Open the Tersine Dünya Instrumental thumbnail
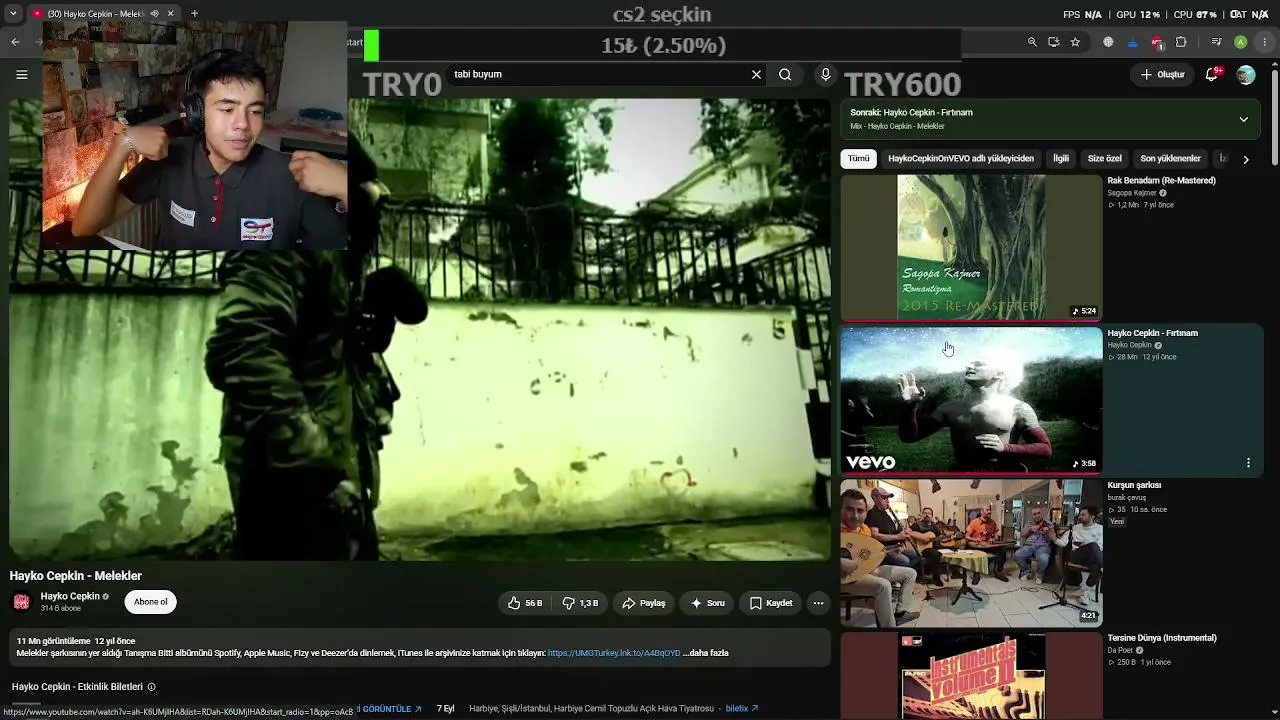This screenshot has height=720, width=1280. tap(971, 676)
